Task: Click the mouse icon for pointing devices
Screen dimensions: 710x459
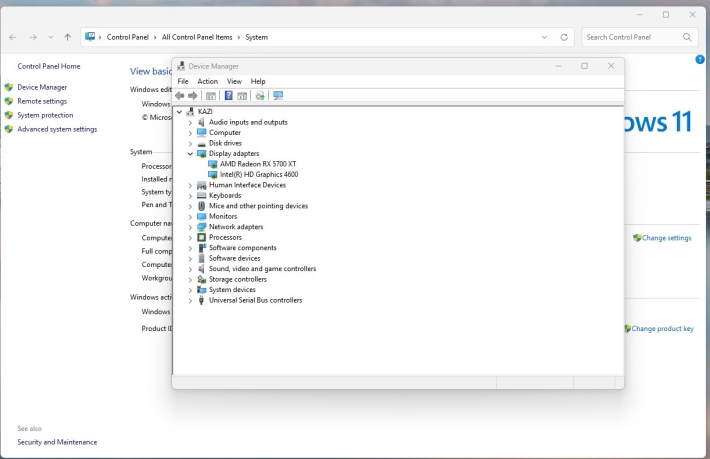Action: 201,206
